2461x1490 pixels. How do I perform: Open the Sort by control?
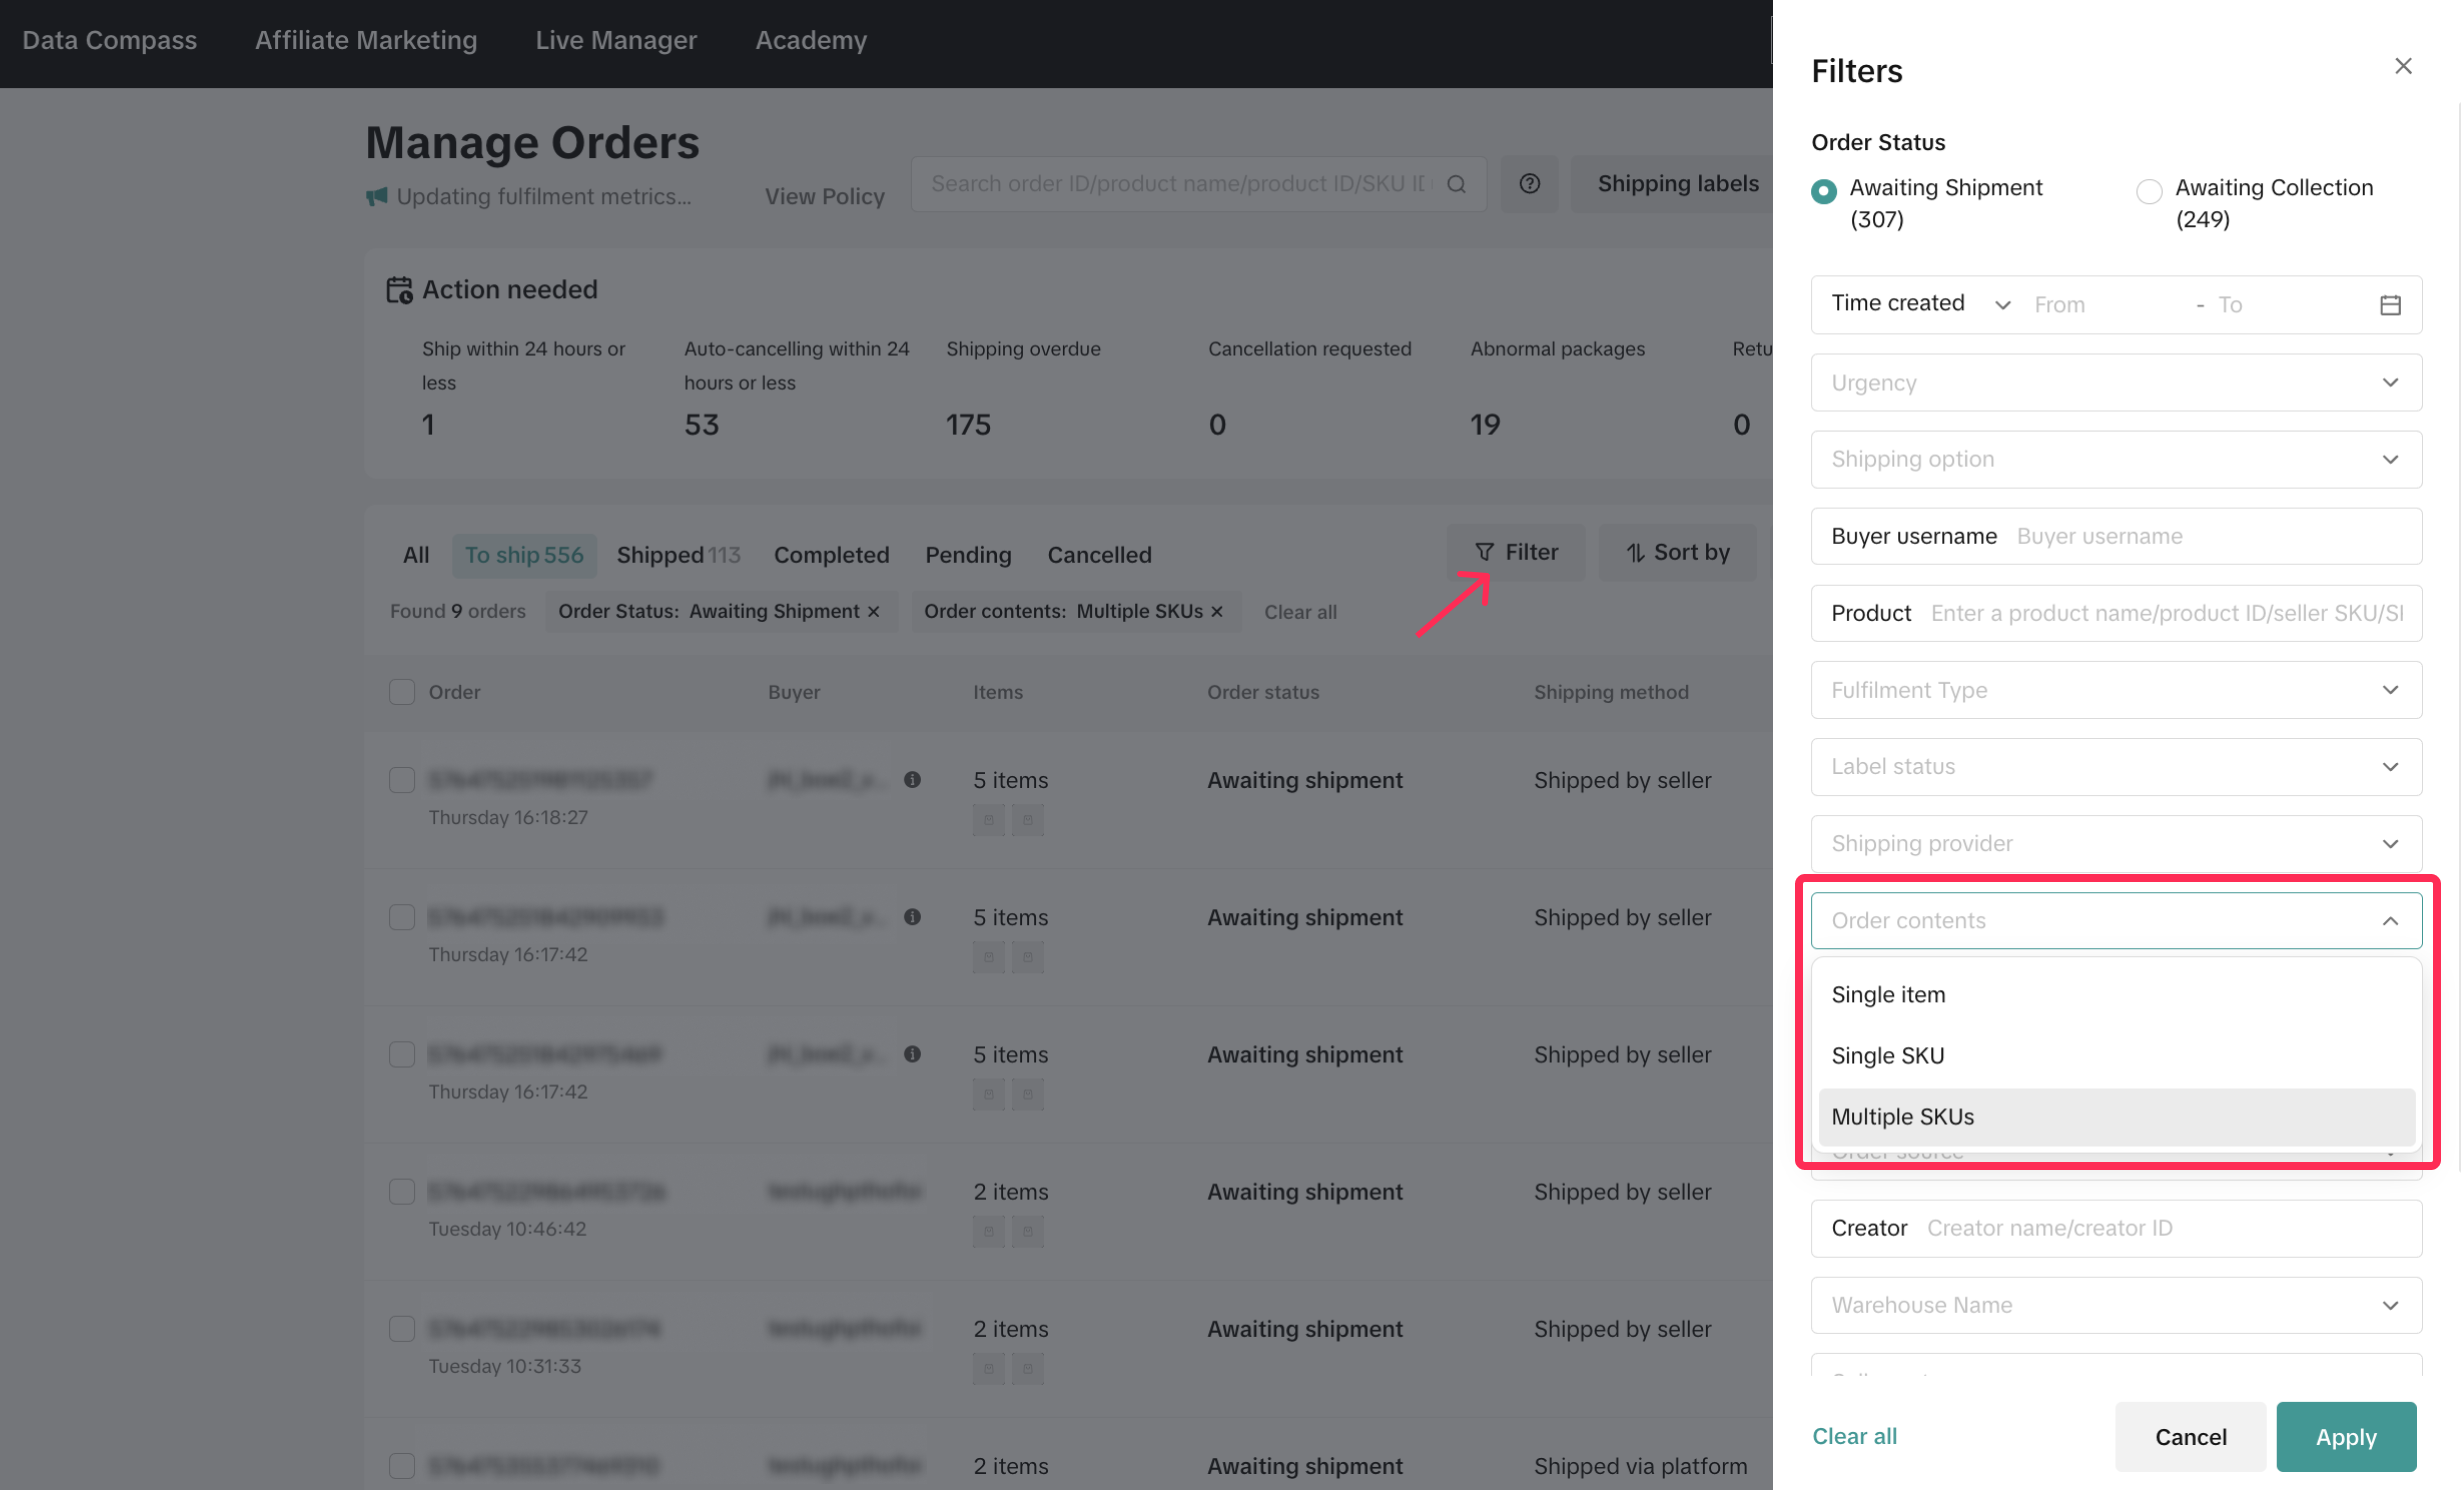pyautogui.click(x=1677, y=553)
